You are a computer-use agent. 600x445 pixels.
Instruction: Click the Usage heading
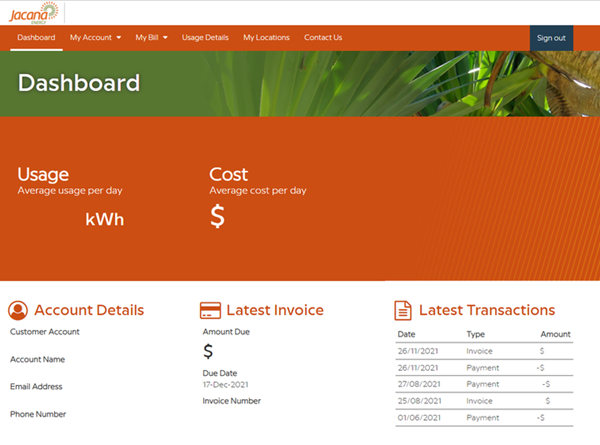(x=43, y=174)
